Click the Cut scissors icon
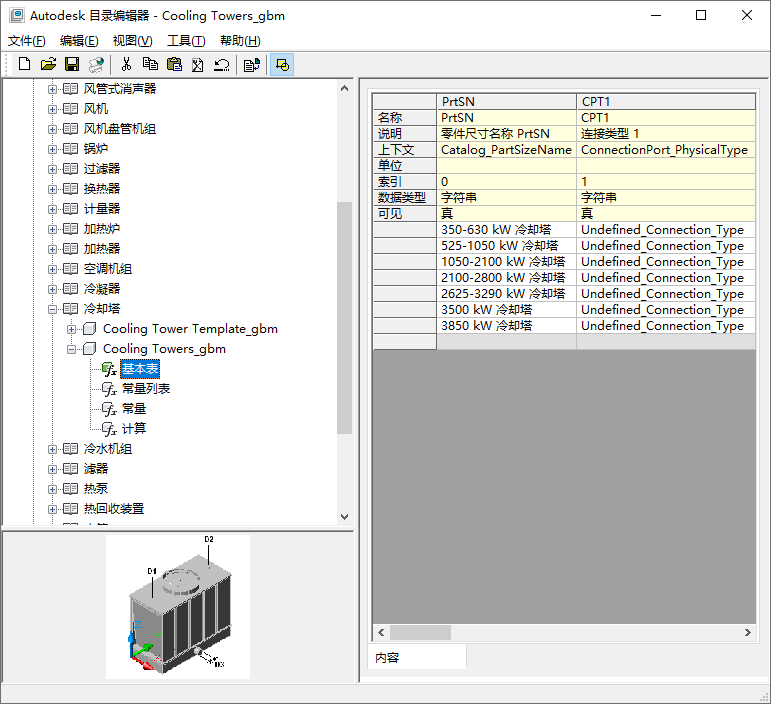Image resolution: width=771 pixels, height=704 pixels. [126, 64]
